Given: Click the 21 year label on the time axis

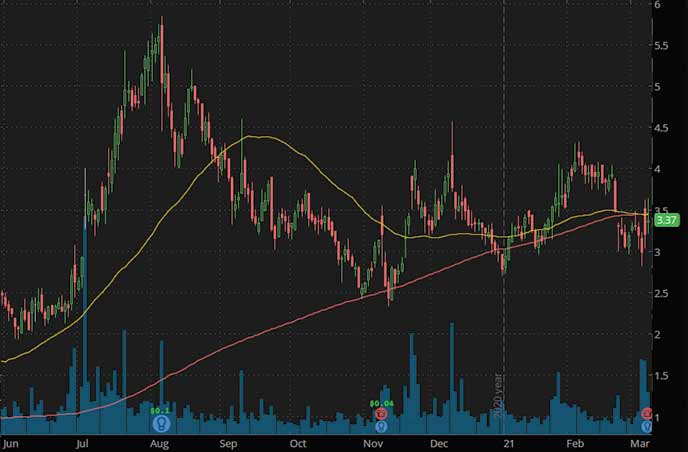Looking at the screenshot, I should tap(509, 444).
